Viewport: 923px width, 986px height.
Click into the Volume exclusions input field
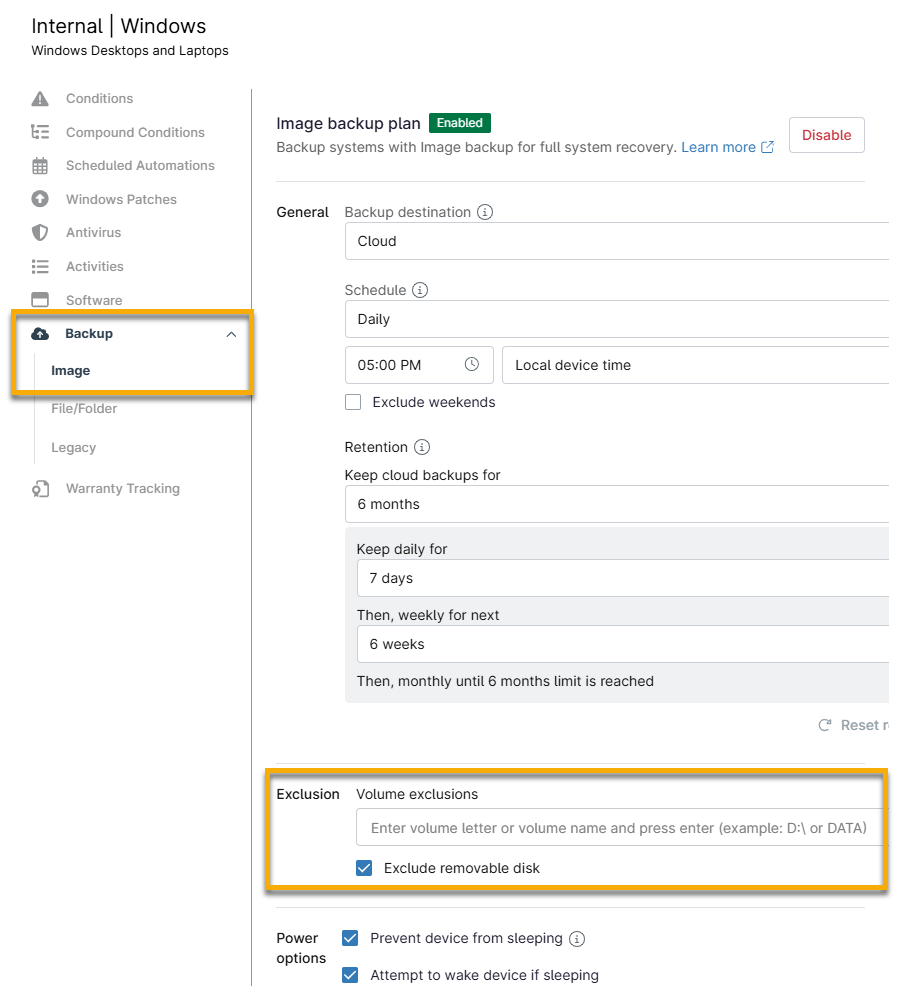[620, 828]
